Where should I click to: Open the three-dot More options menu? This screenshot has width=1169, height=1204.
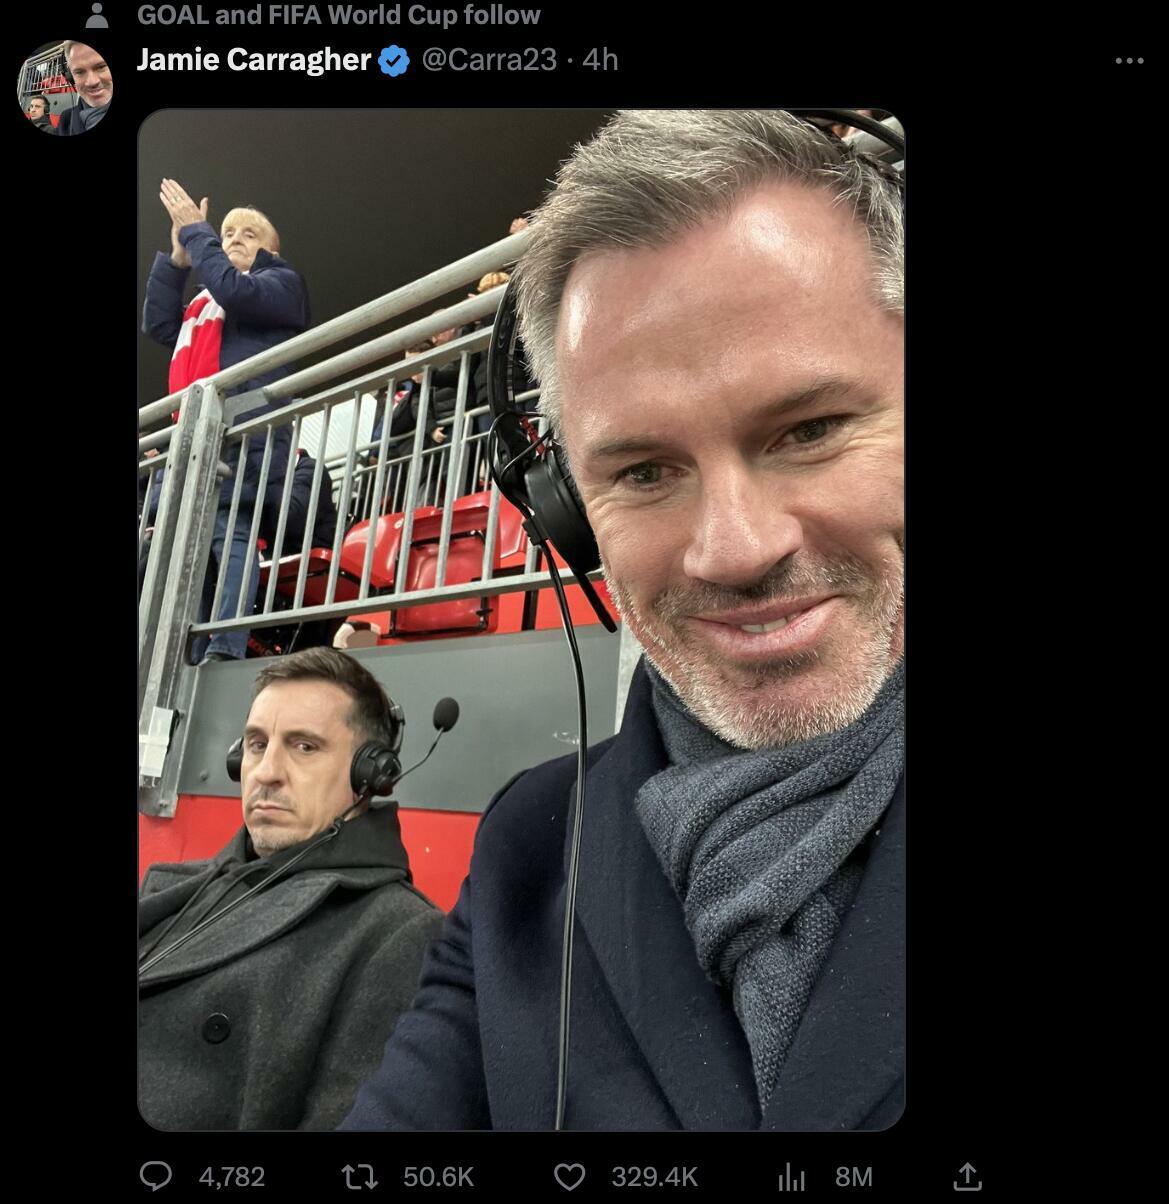tap(1129, 61)
